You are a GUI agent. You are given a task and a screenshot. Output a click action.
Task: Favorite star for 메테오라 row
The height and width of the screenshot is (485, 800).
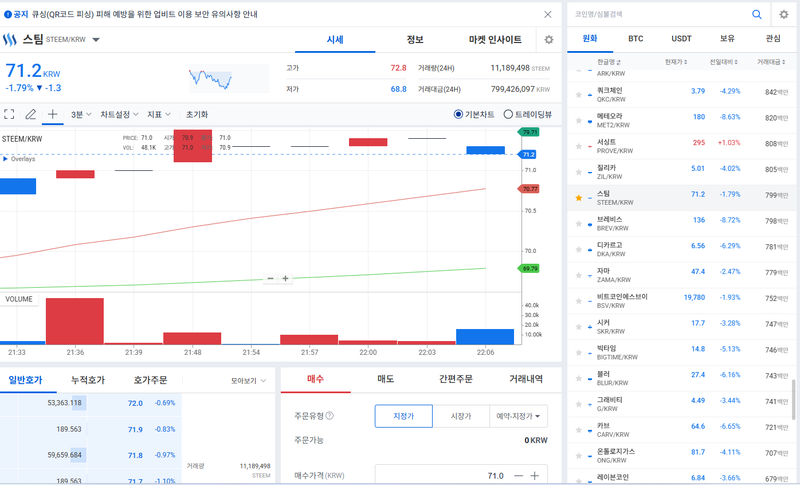[579, 120]
